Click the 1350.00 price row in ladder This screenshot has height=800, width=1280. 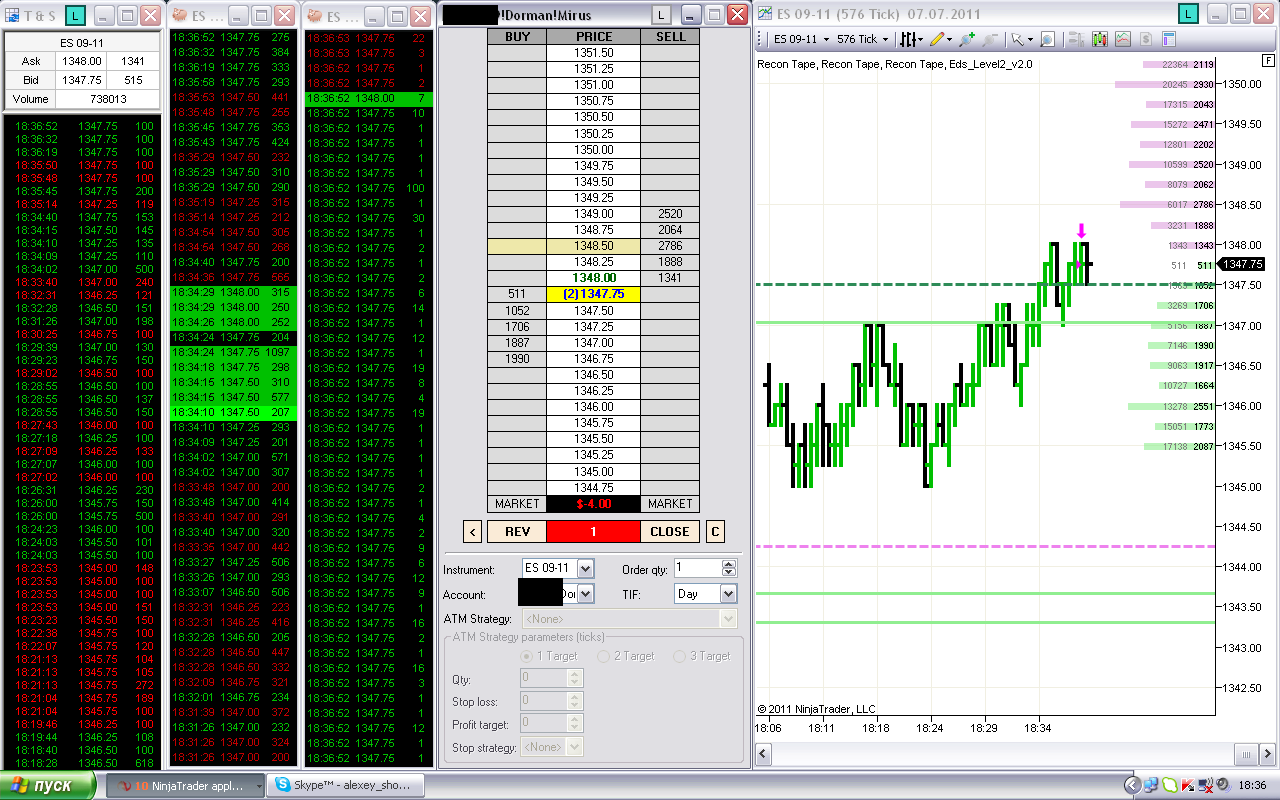594,149
